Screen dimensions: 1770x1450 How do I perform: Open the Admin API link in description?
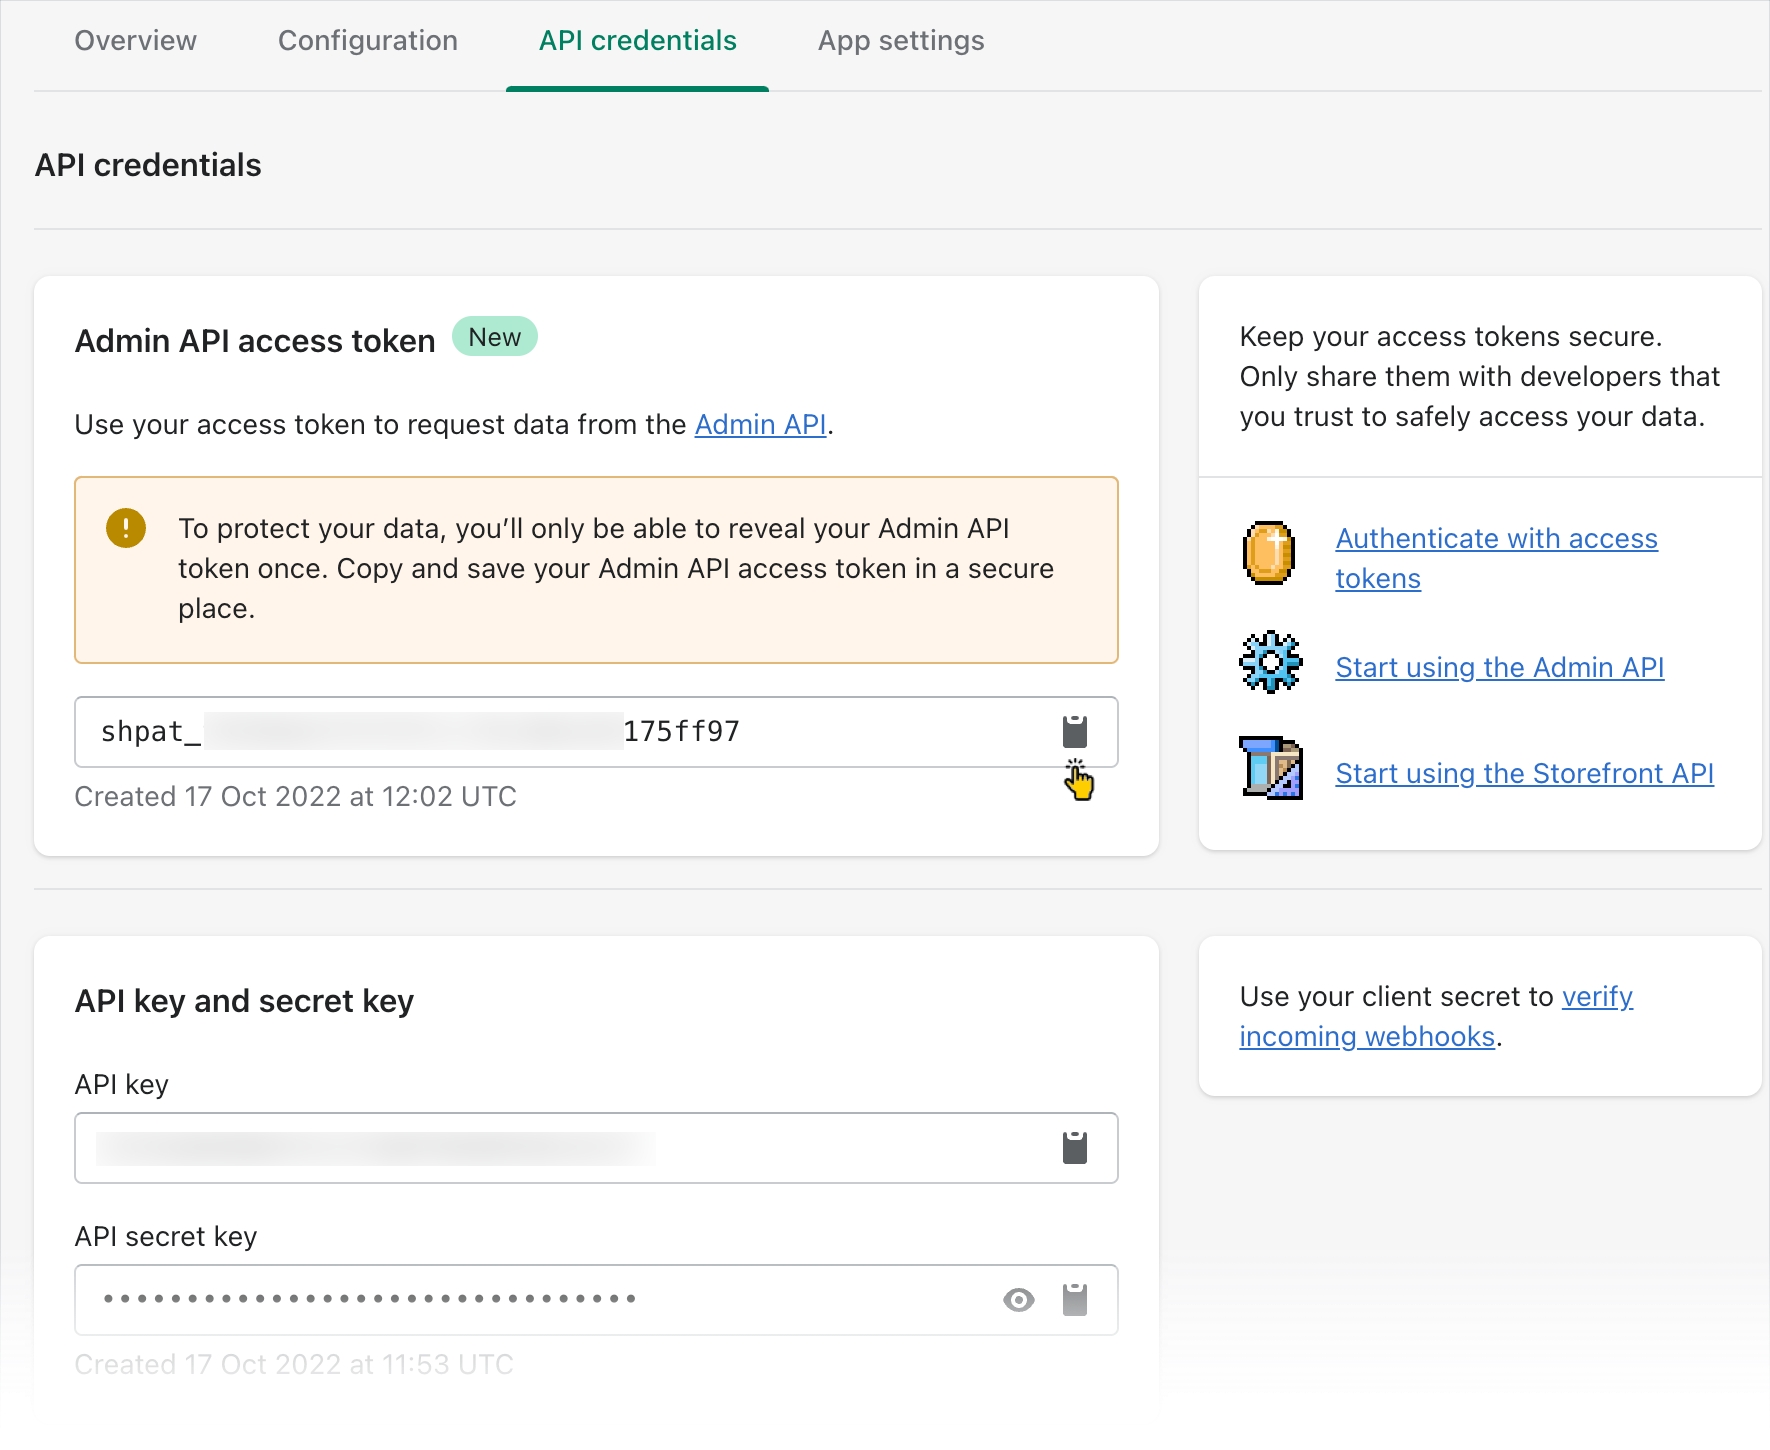coord(760,425)
